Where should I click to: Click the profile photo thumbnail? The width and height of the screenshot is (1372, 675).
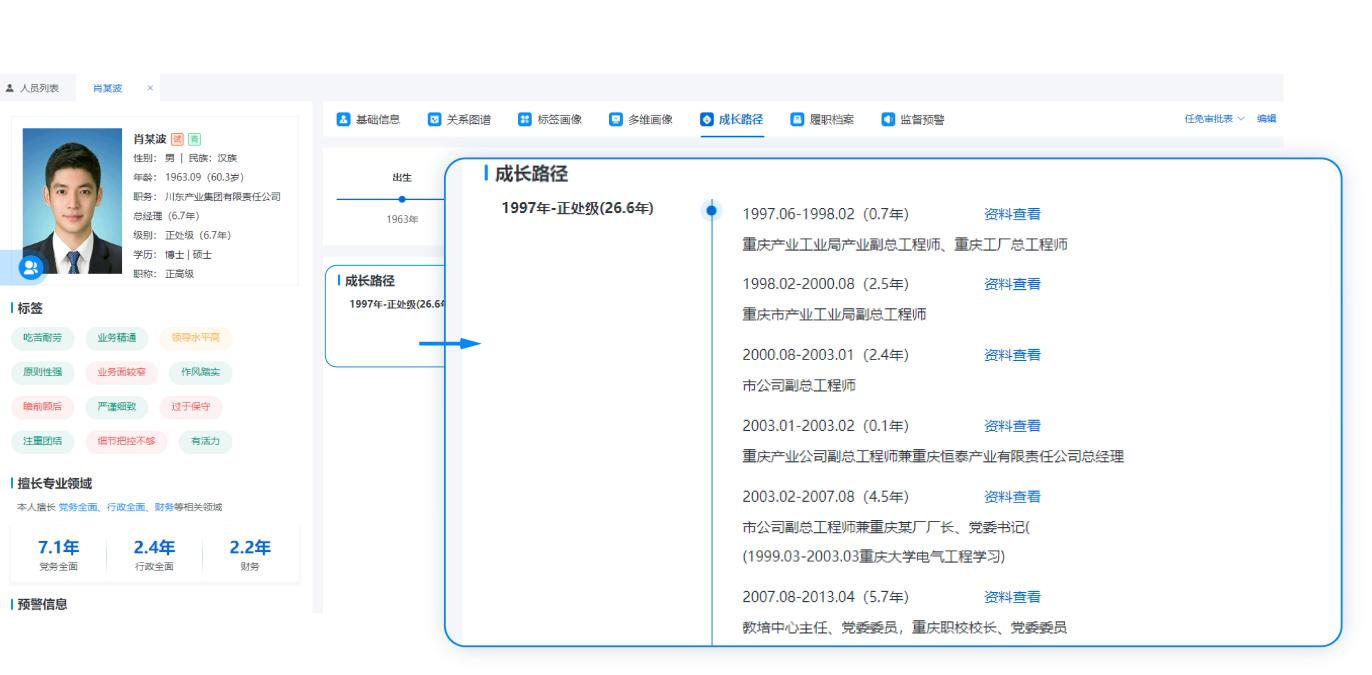pyautogui.click(x=72, y=200)
